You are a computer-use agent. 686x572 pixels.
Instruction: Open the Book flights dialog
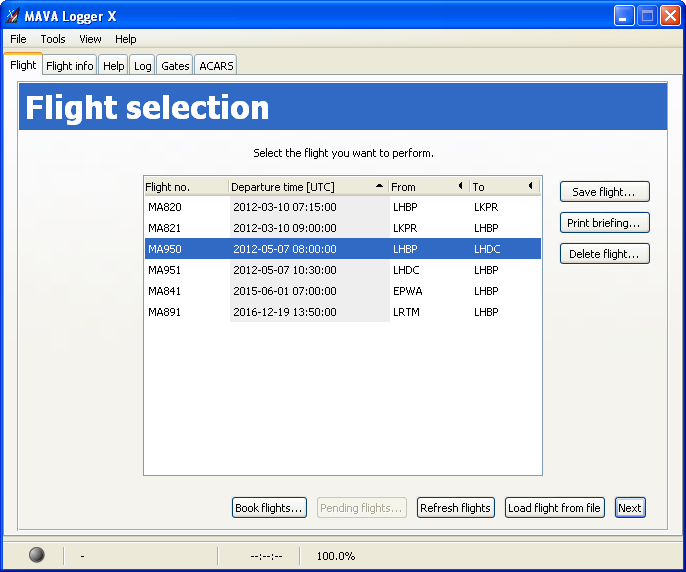(x=269, y=508)
